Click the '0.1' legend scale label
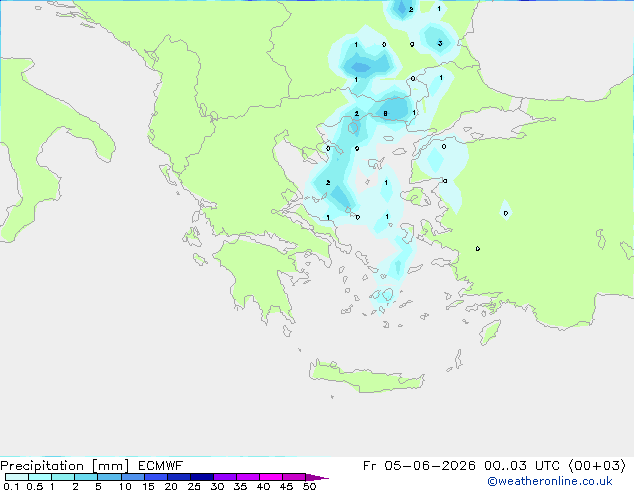Image resolution: width=634 pixels, height=490 pixels. click(11, 486)
